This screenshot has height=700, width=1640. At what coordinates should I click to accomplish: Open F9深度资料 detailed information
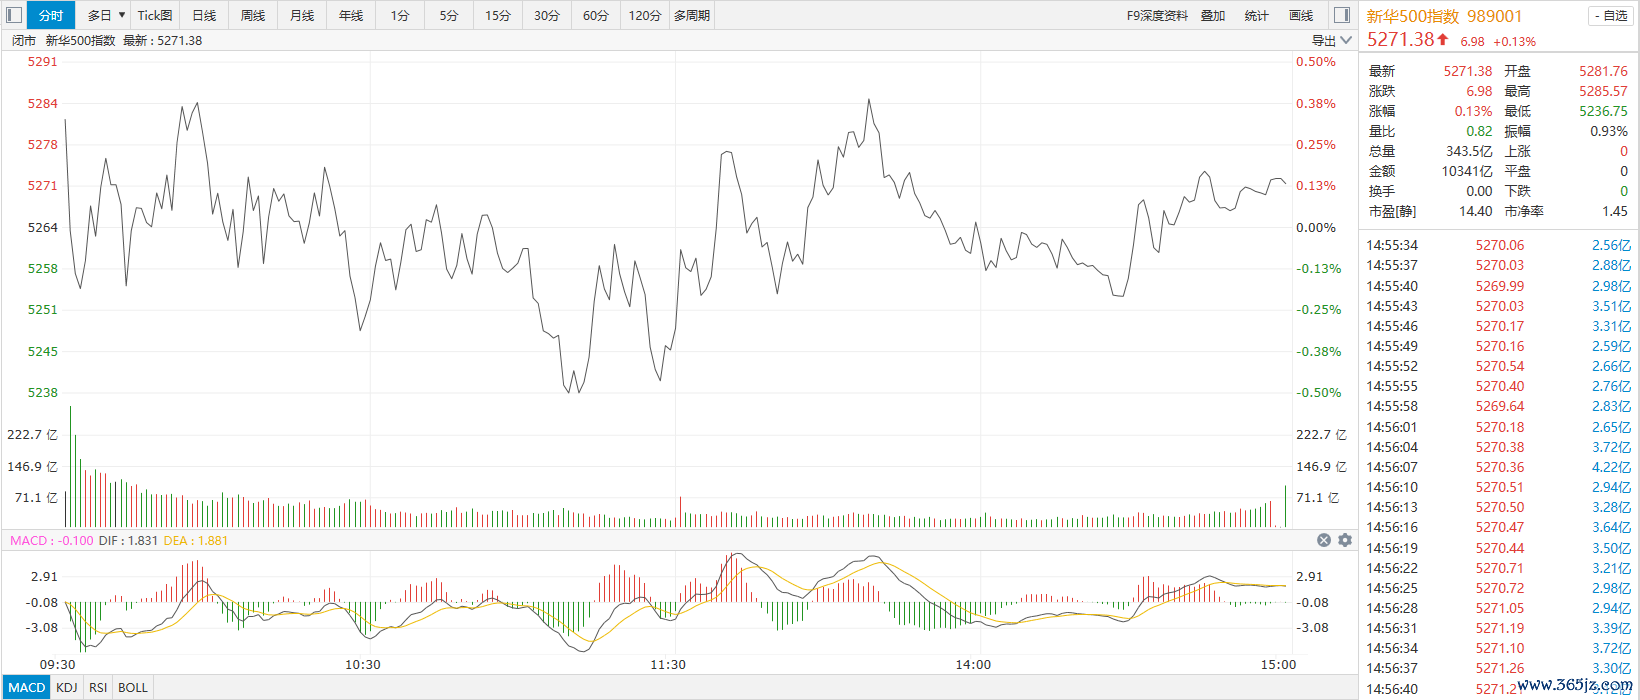[x=1157, y=15]
